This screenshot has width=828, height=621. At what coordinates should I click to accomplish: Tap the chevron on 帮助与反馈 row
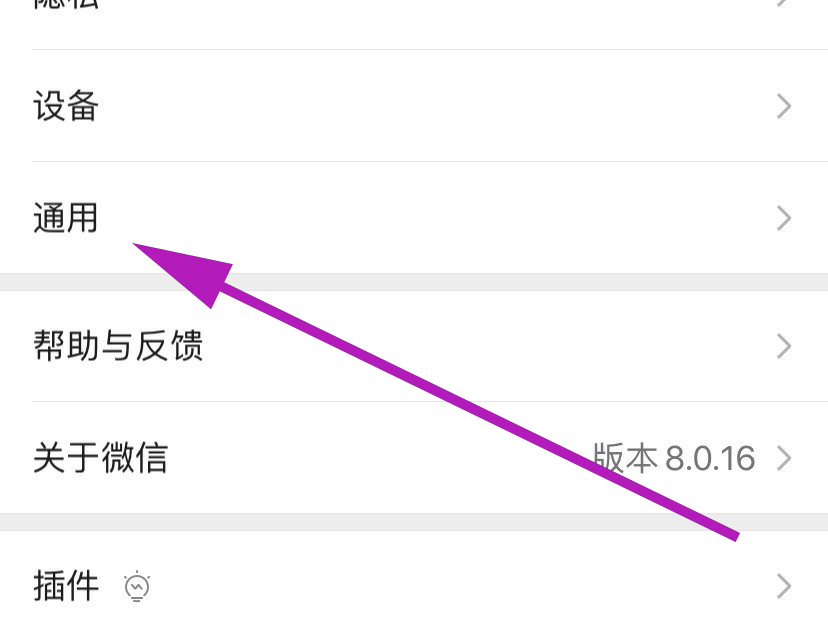(x=784, y=346)
